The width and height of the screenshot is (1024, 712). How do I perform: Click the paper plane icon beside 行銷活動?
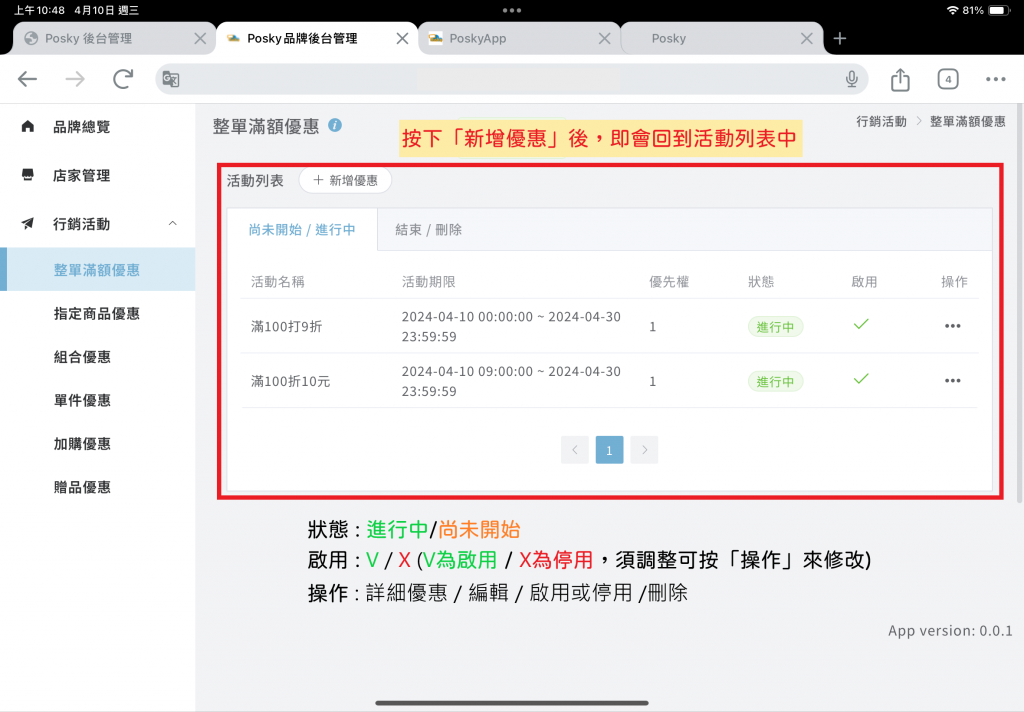click(x=27, y=223)
